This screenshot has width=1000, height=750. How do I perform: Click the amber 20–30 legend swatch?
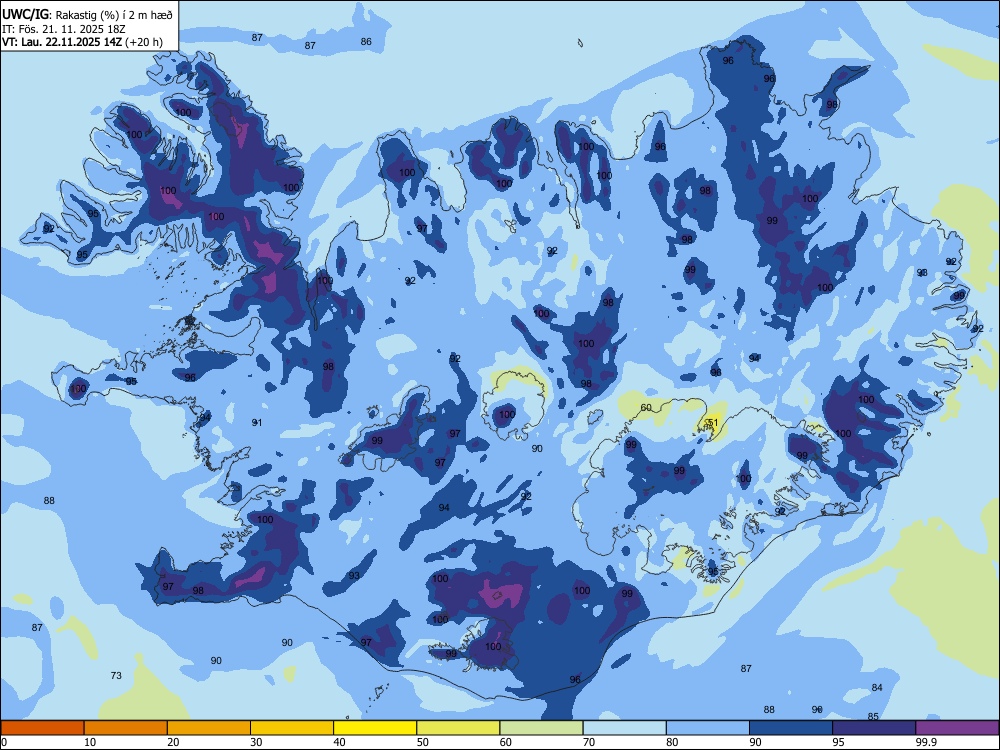[x=209, y=728]
